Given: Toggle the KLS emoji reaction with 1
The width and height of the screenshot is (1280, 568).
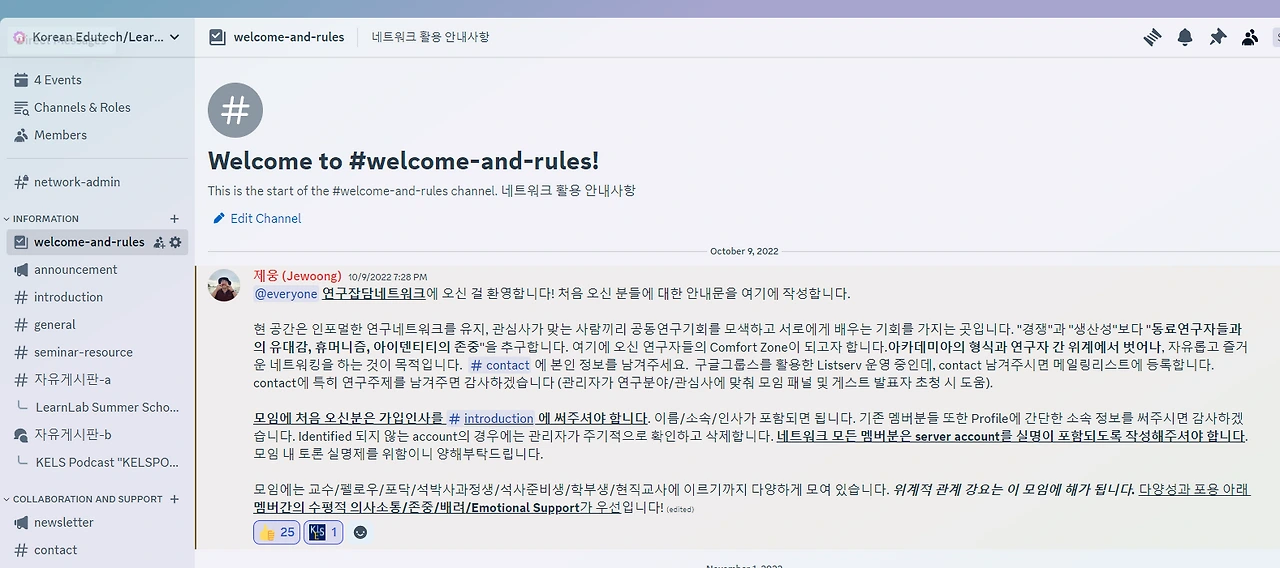Looking at the screenshot, I should click(x=323, y=532).
